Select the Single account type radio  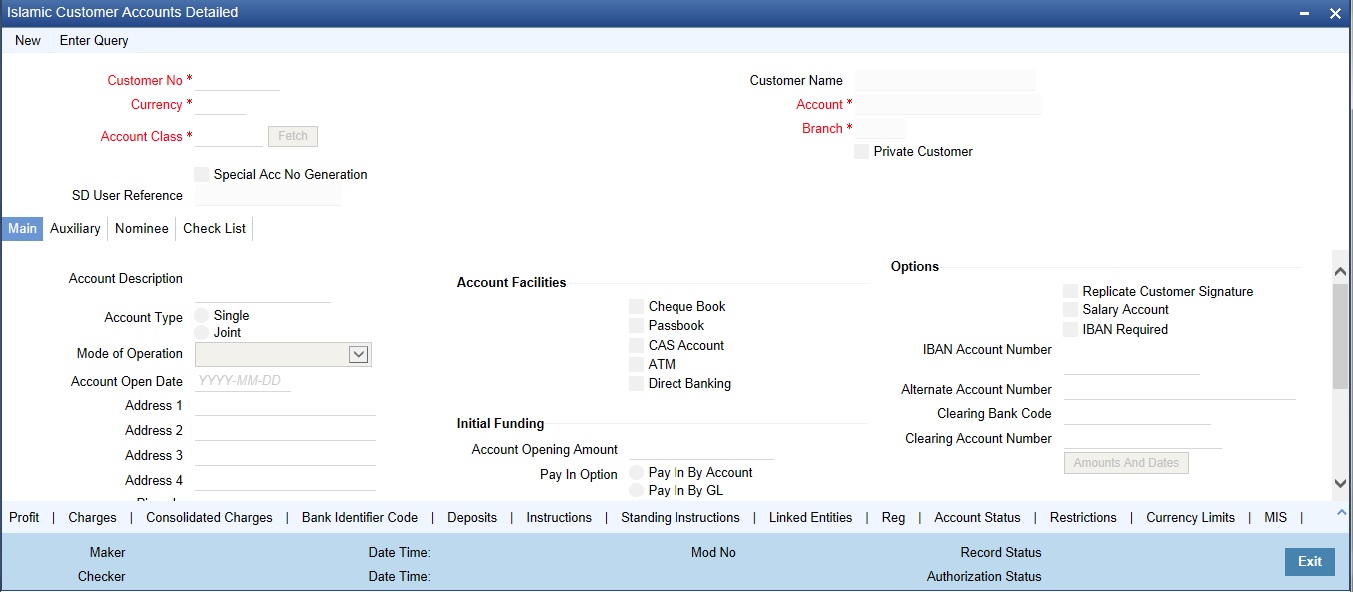pyautogui.click(x=202, y=315)
